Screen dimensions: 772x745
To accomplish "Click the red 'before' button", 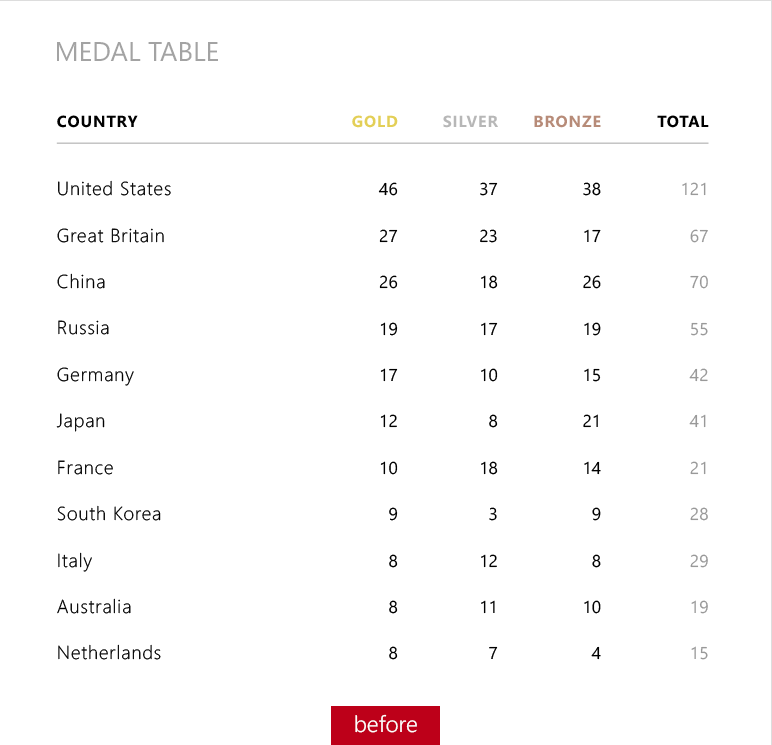I will click(385, 725).
